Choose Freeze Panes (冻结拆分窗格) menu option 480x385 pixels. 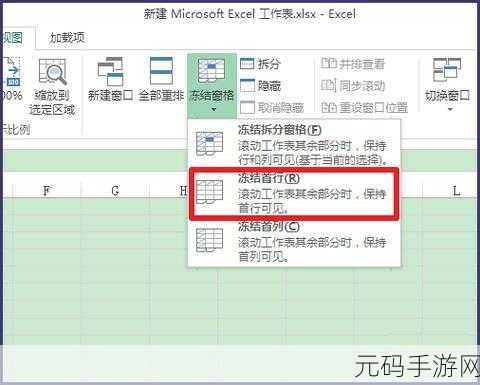point(294,144)
